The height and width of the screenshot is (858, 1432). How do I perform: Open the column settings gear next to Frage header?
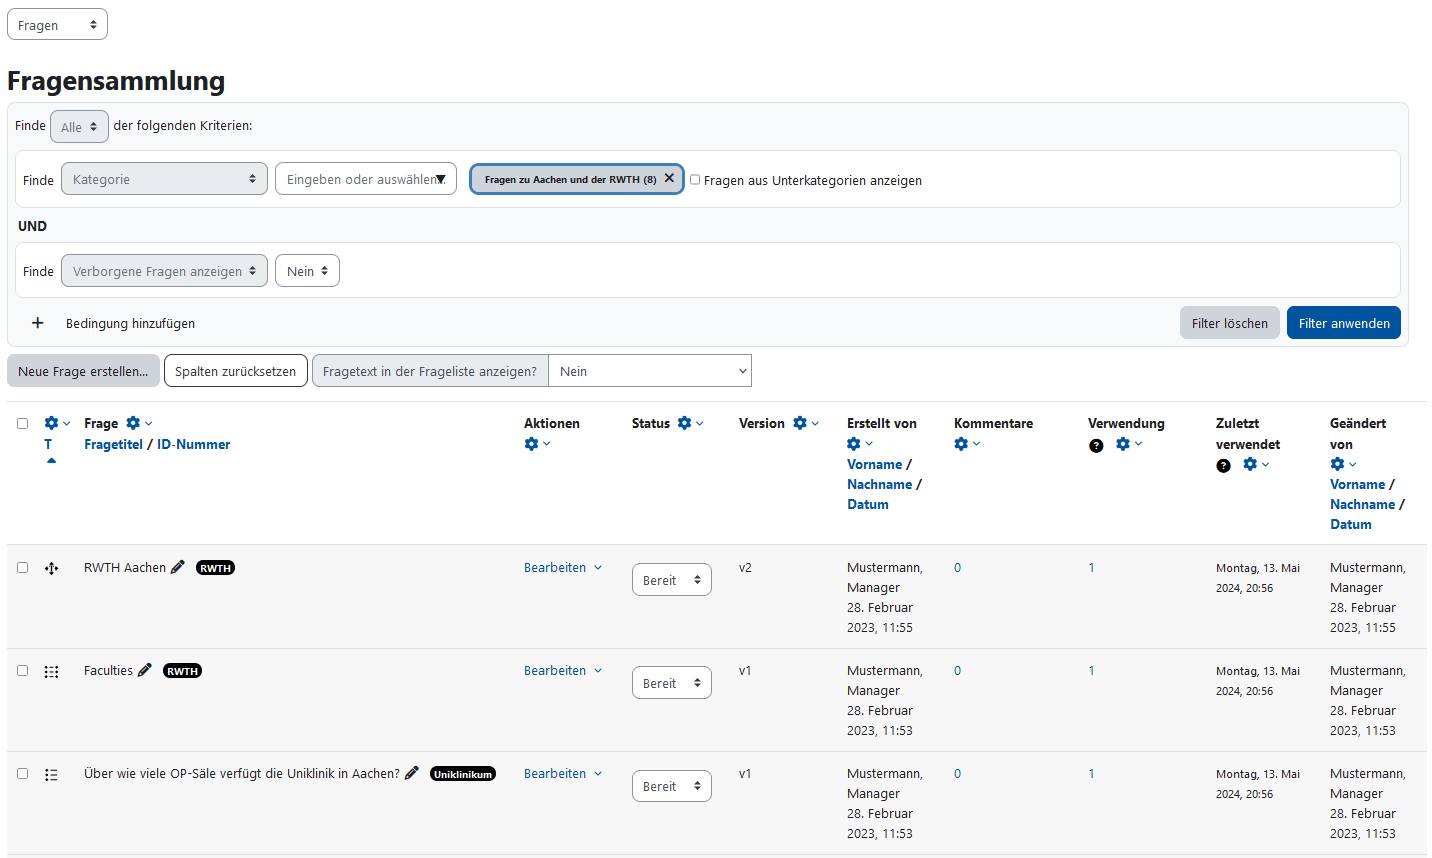pyautogui.click(x=134, y=422)
